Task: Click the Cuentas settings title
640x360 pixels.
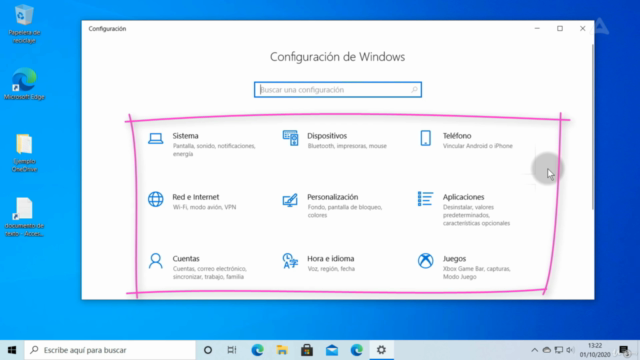Action: [x=186, y=259]
